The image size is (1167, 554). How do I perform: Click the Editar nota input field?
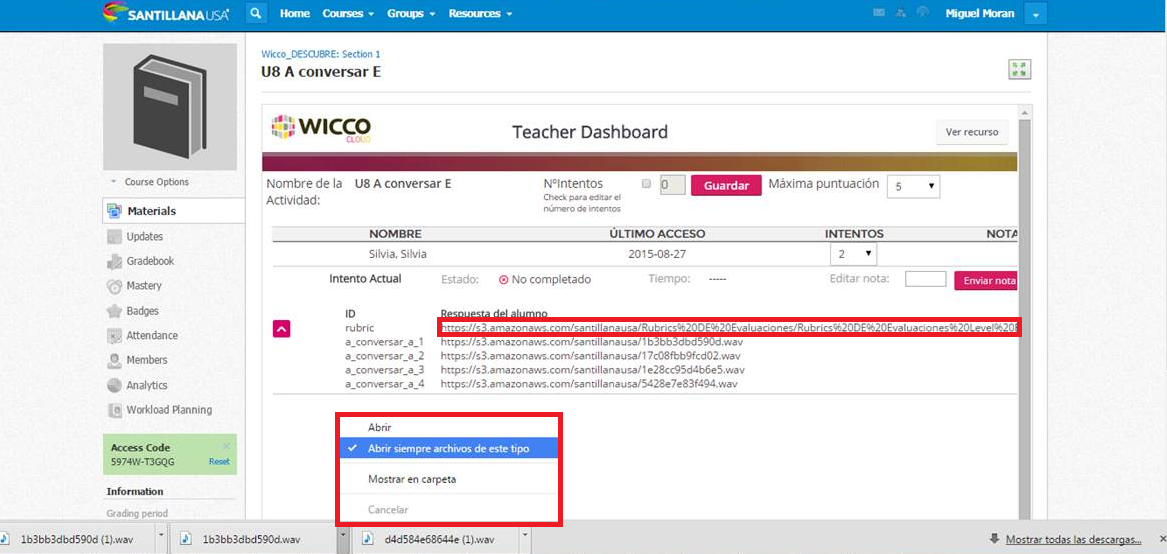pyautogui.click(x=925, y=279)
